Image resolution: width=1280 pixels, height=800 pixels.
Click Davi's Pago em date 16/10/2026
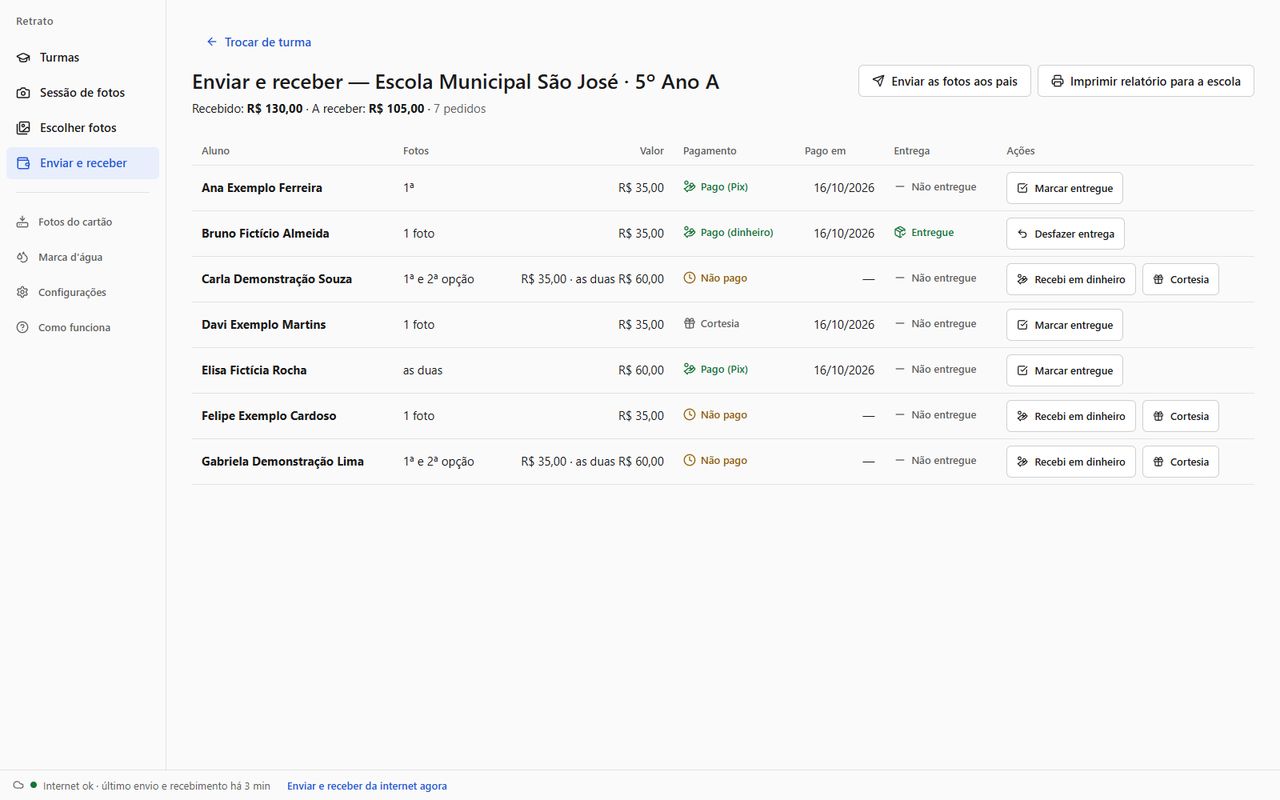[x=844, y=325]
